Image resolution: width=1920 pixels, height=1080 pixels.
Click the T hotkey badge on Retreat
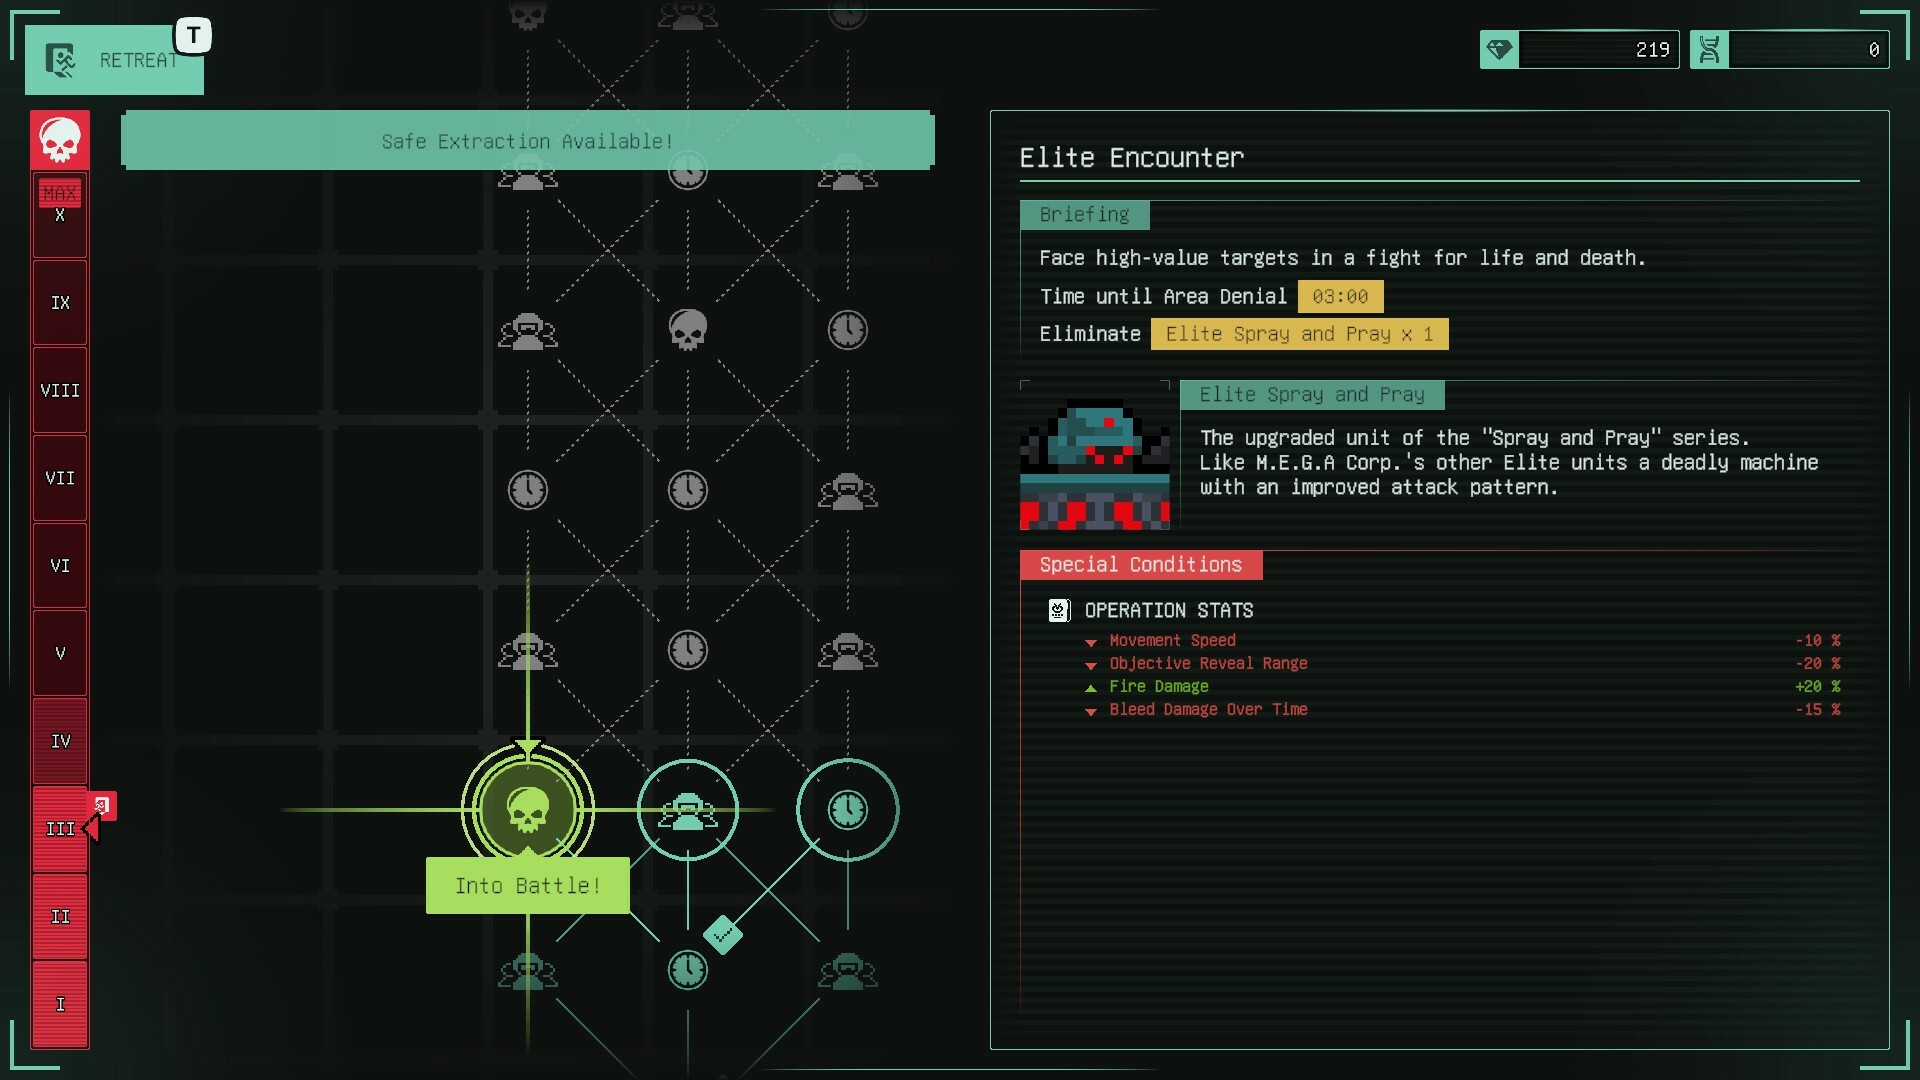click(194, 35)
